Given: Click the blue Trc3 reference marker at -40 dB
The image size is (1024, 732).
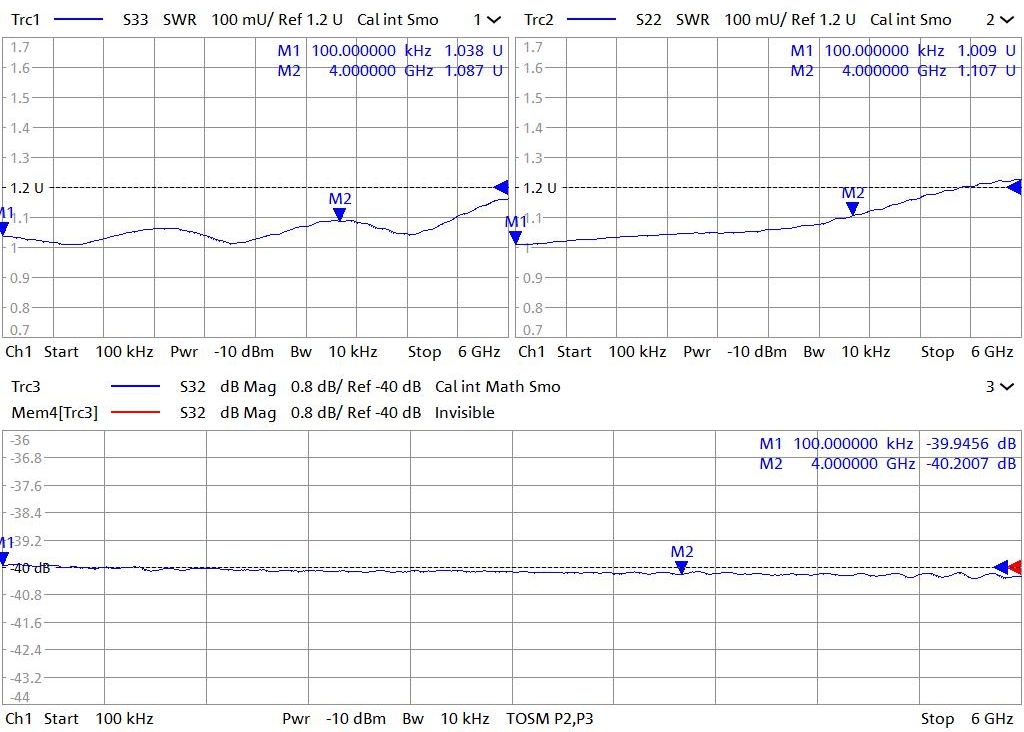Looking at the screenshot, I should pyautogui.click(x=1001, y=567).
